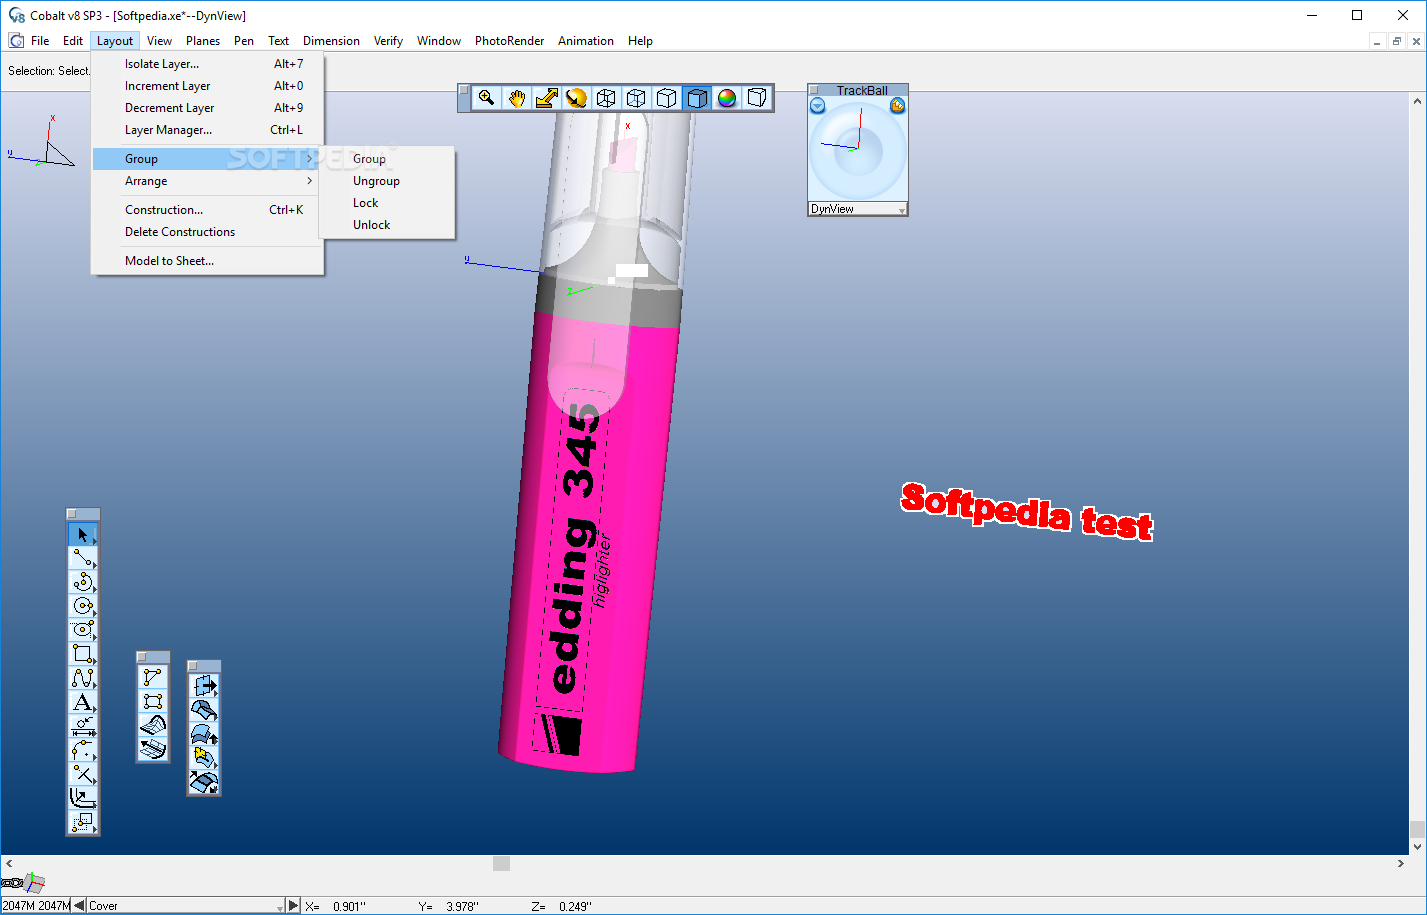Screen dimensions: 1427x915
Task: Toggle main tool palette collapse box
Action: coord(72,514)
